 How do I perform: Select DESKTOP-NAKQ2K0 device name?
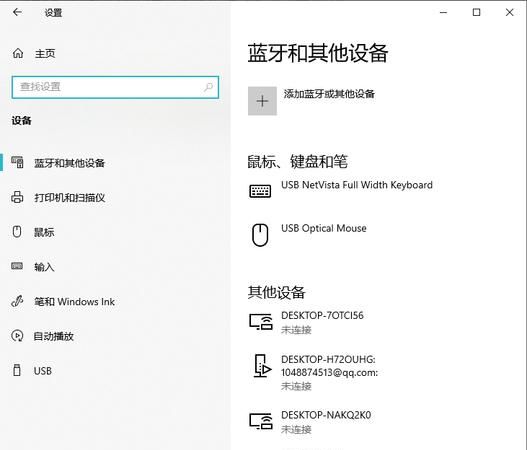326,415
